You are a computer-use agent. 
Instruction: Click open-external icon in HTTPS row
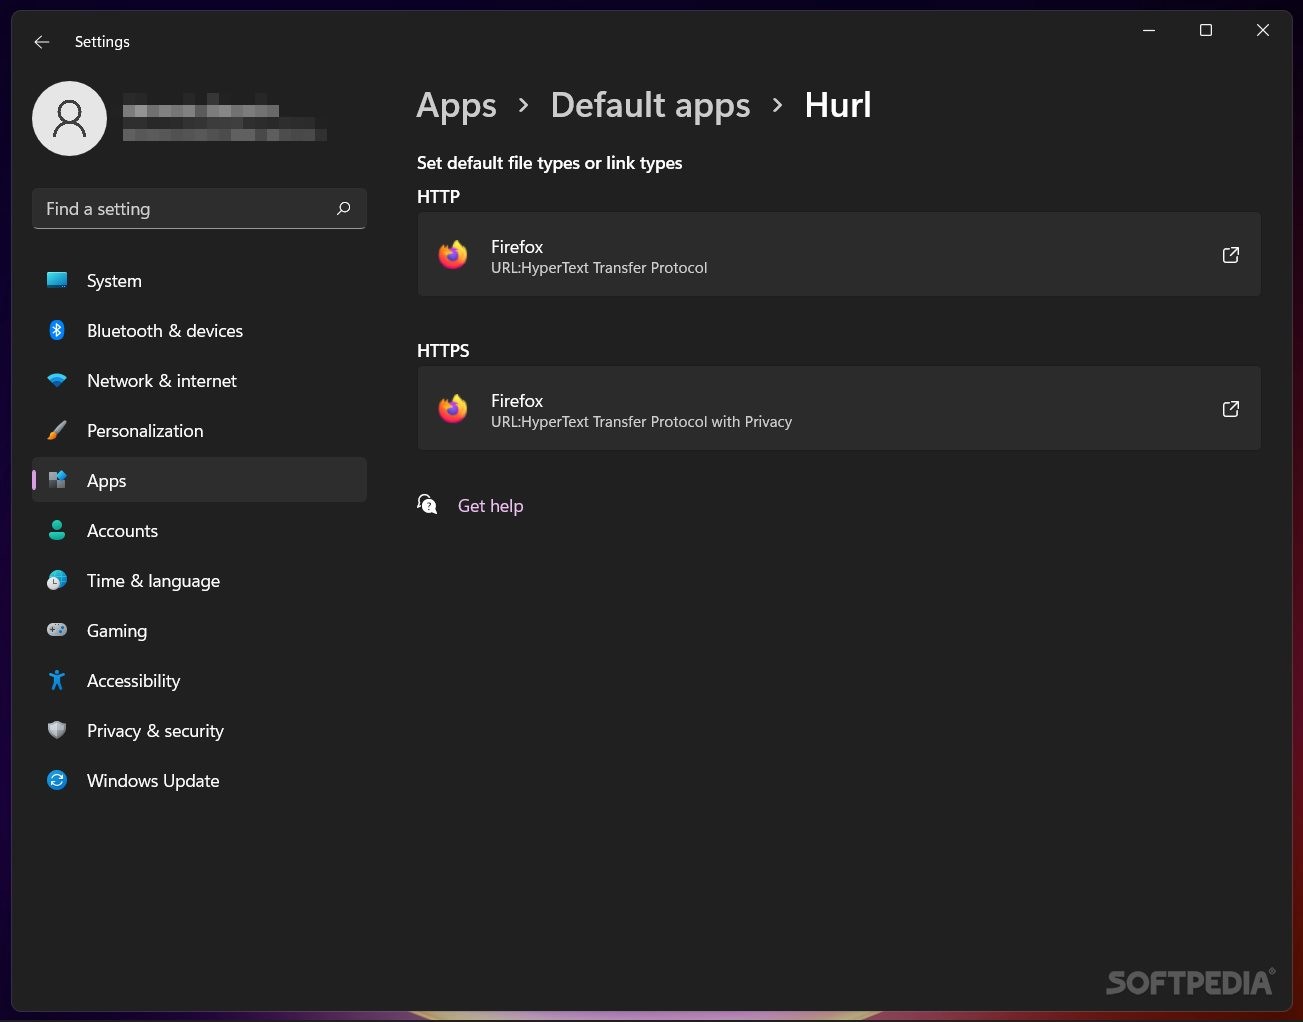tap(1231, 409)
